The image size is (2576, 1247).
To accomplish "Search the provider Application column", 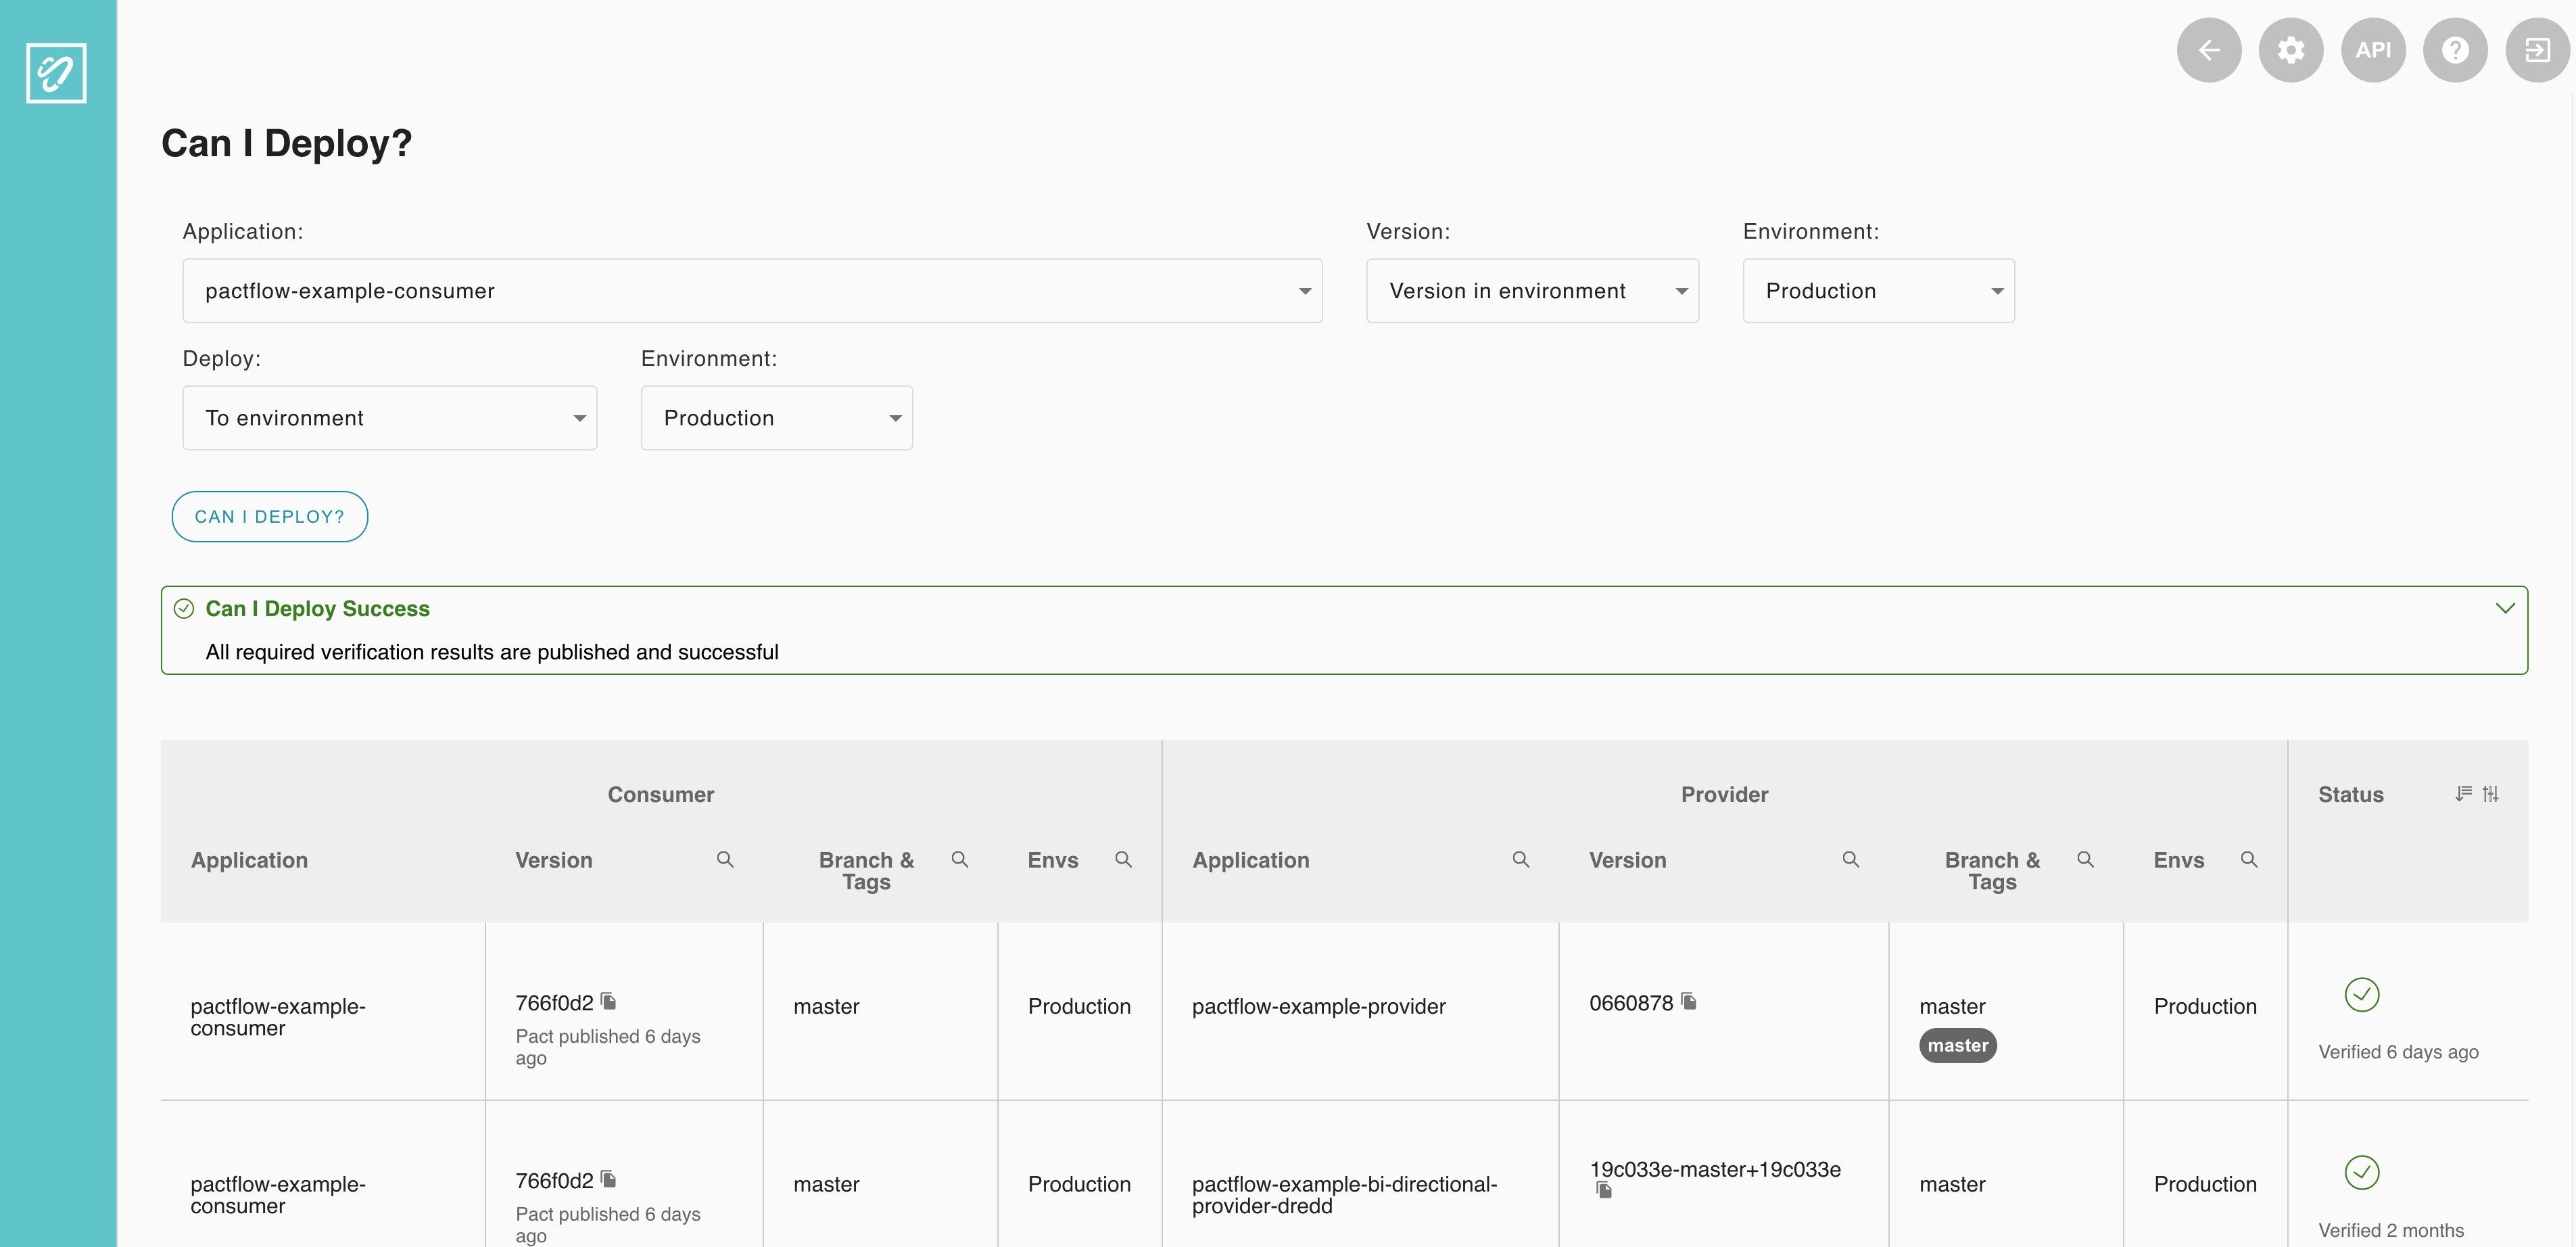I will point(1521,860).
